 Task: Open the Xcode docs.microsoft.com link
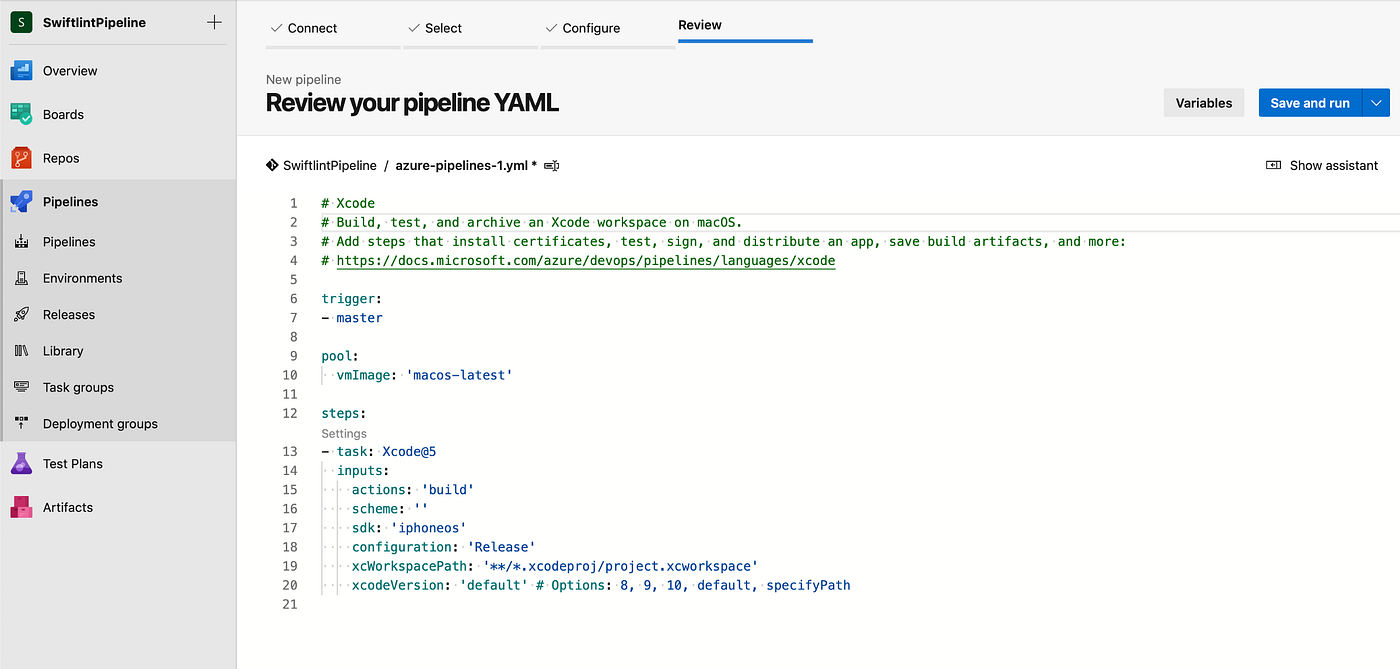[585, 261]
